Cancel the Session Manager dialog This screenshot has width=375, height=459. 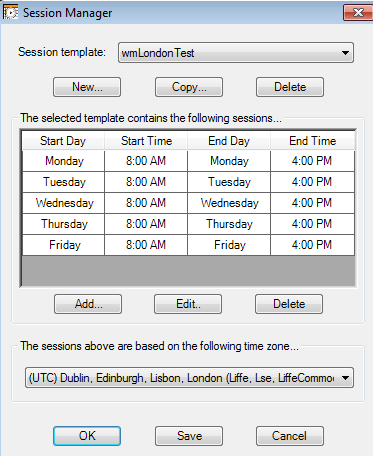coord(290,436)
